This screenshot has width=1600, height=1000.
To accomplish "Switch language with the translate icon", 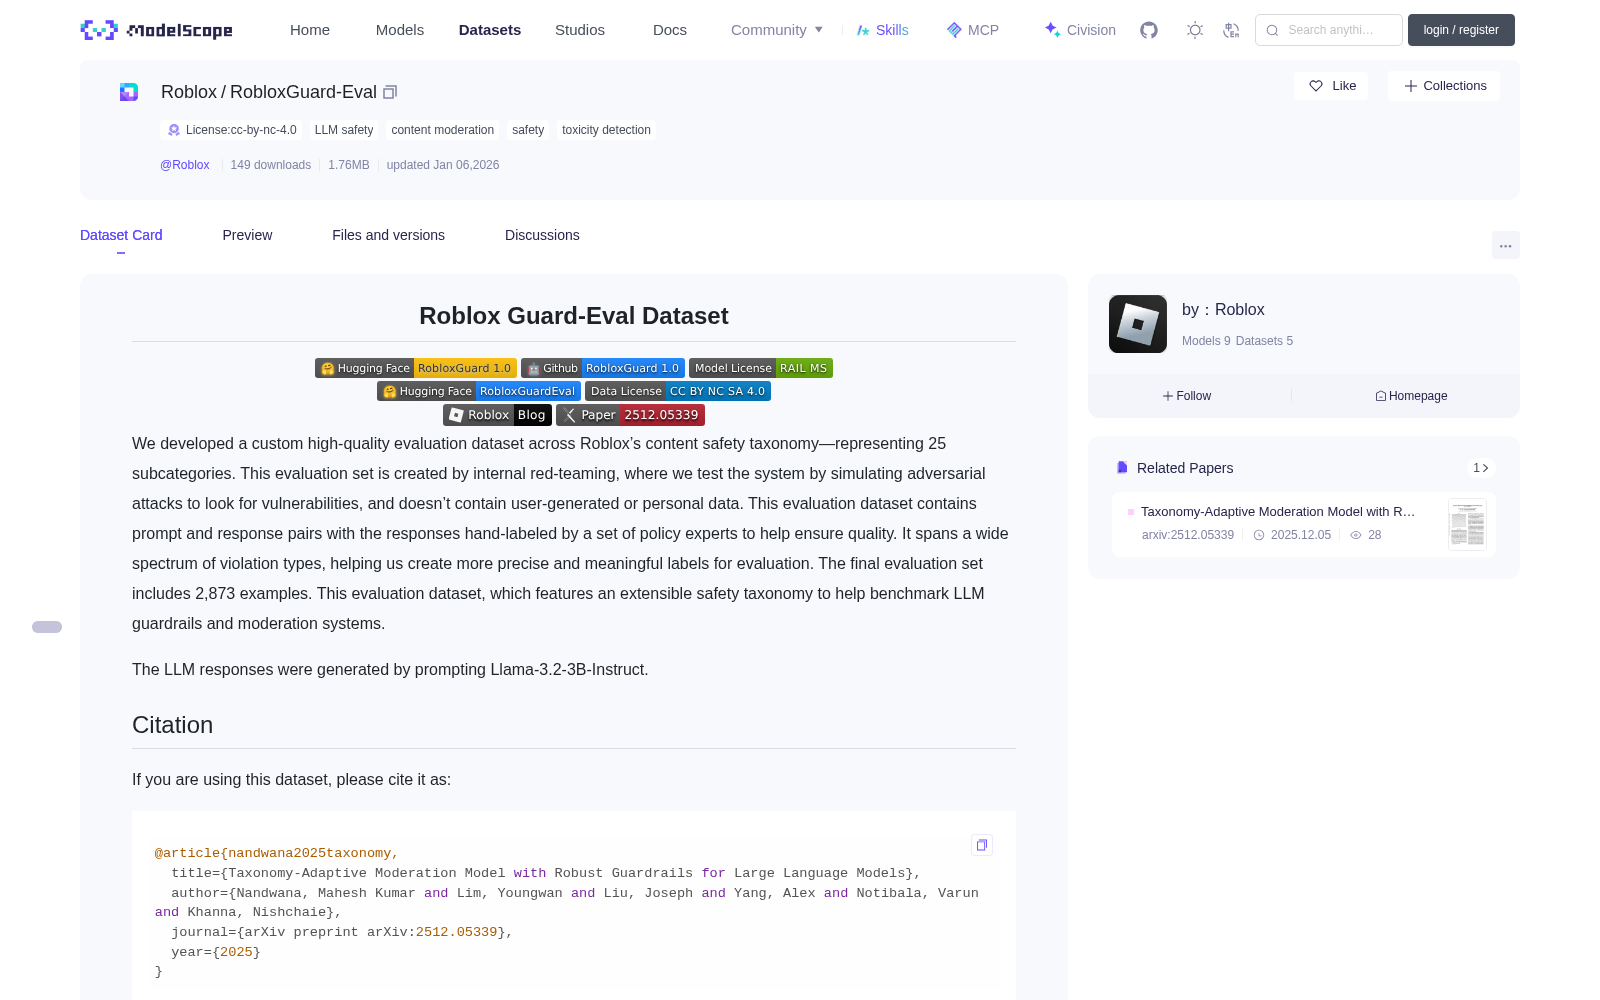I will [1231, 30].
